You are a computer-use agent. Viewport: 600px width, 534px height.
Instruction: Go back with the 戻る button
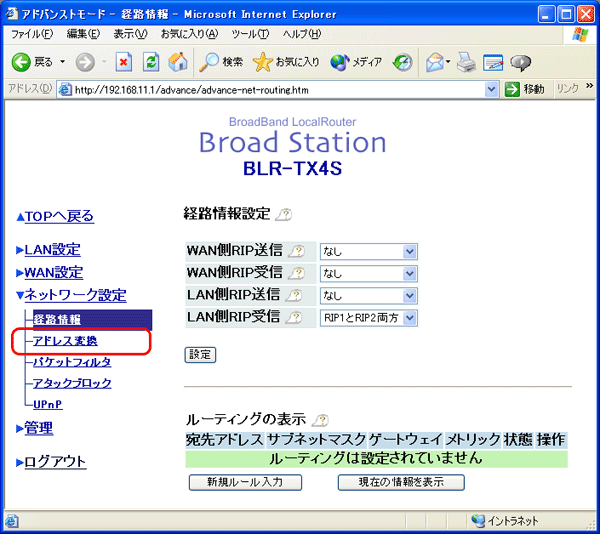tap(32, 62)
